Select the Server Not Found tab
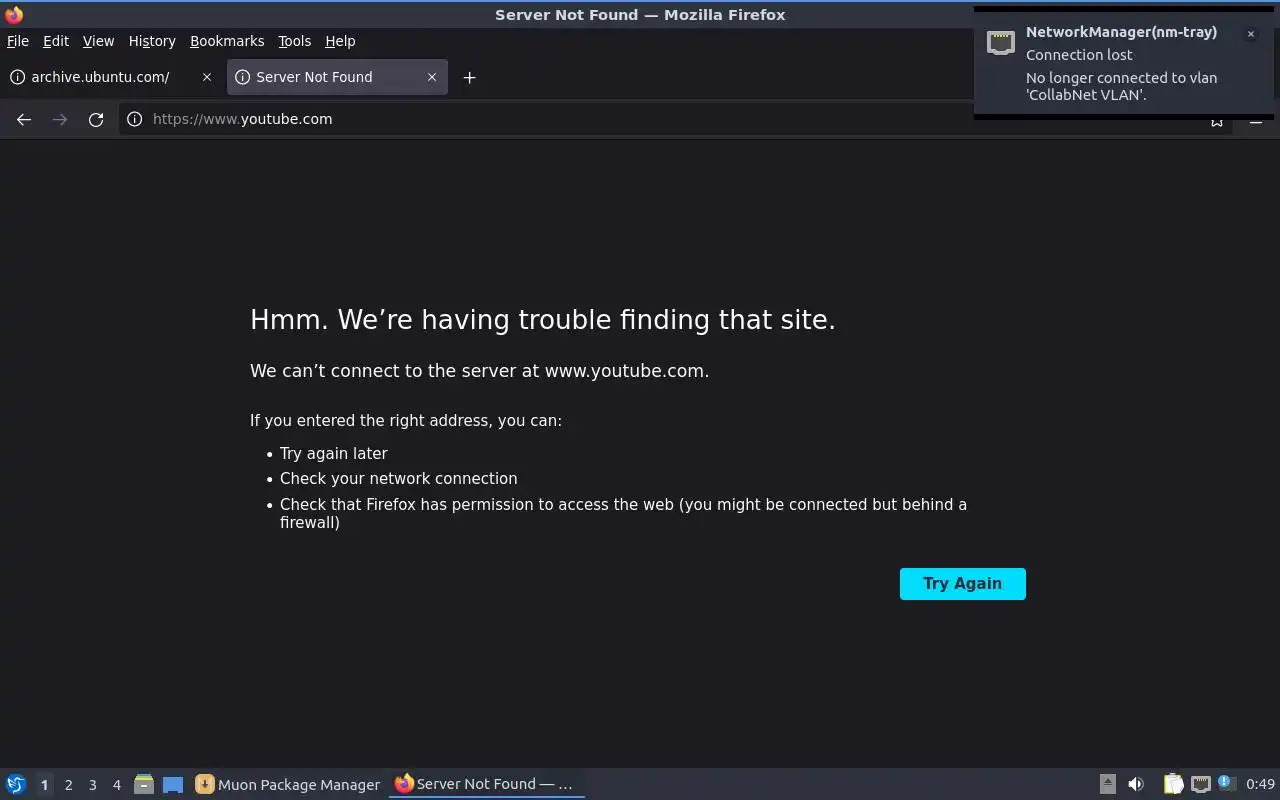This screenshot has height=800, width=1280. pyautogui.click(x=337, y=77)
